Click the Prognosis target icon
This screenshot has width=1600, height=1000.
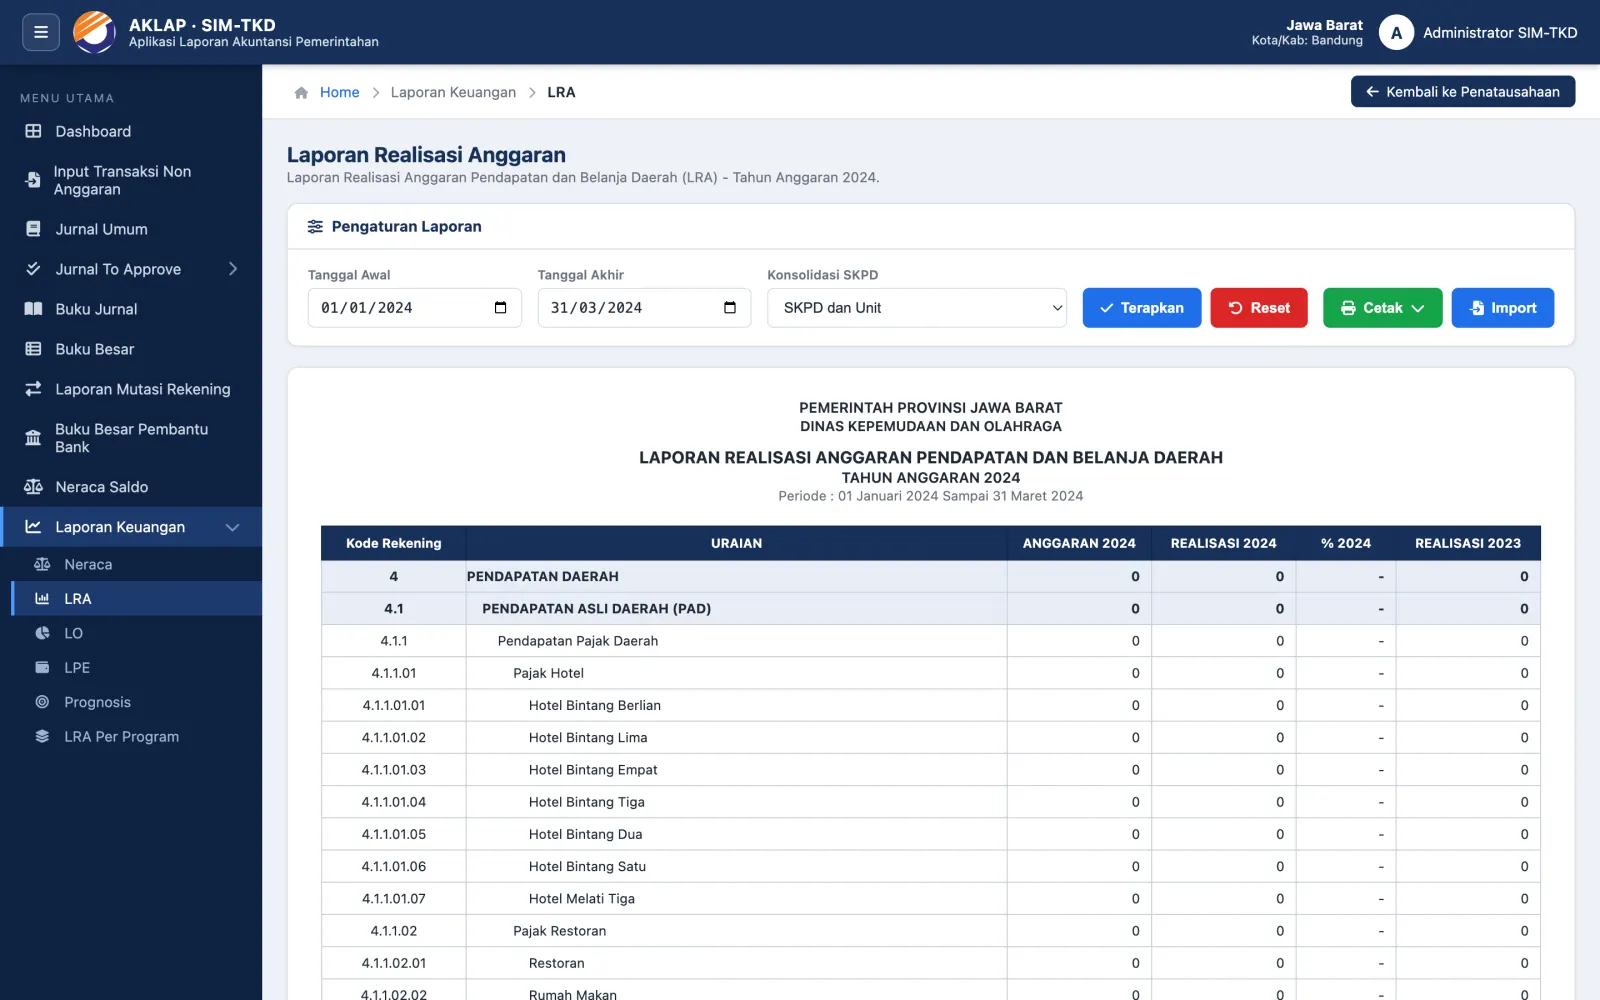[42, 702]
